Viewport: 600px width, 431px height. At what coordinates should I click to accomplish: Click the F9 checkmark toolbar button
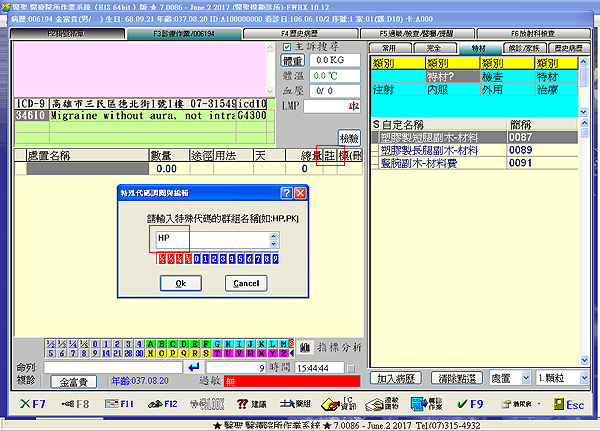coord(470,404)
